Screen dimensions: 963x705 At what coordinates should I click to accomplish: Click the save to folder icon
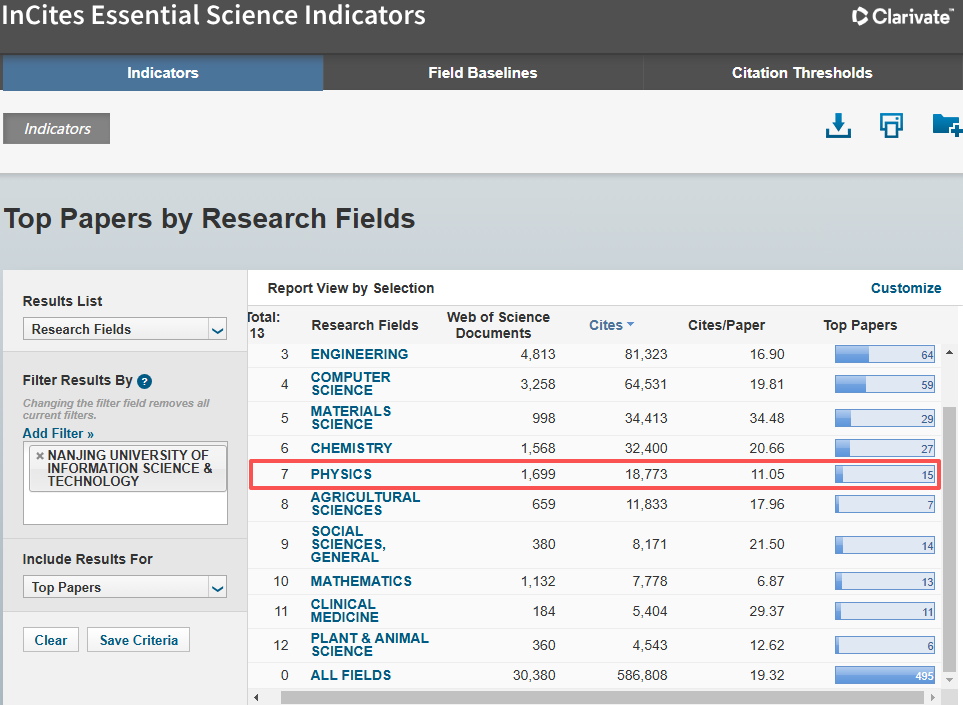tap(946, 125)
